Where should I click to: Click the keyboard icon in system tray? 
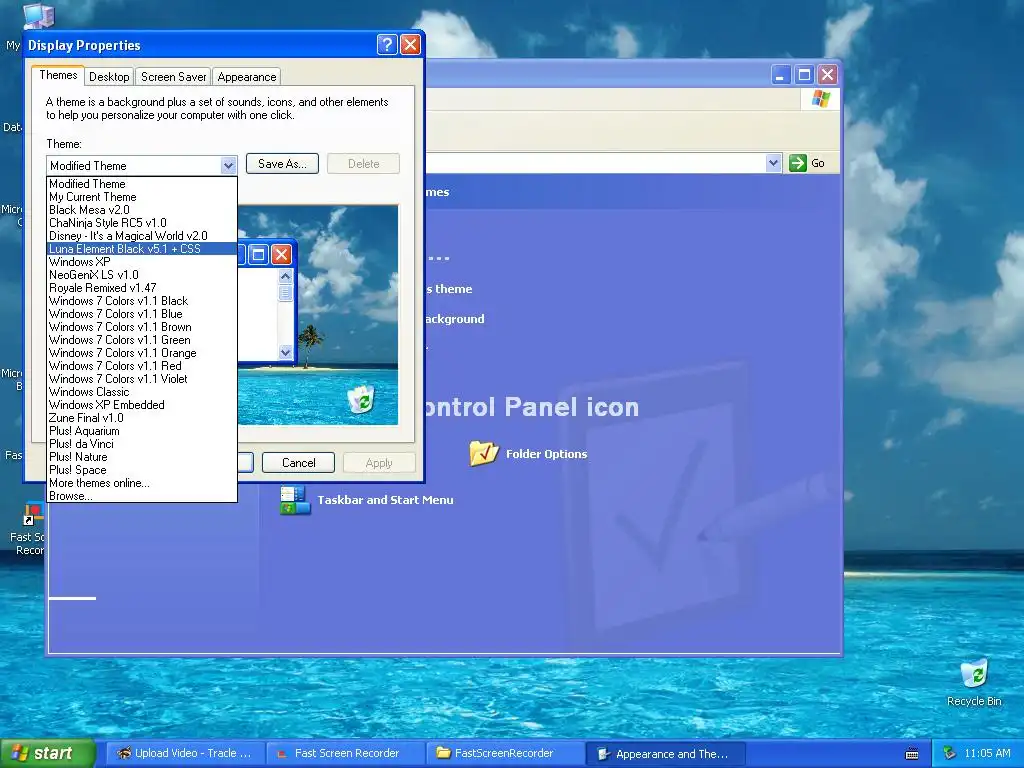tap(912, 754)
